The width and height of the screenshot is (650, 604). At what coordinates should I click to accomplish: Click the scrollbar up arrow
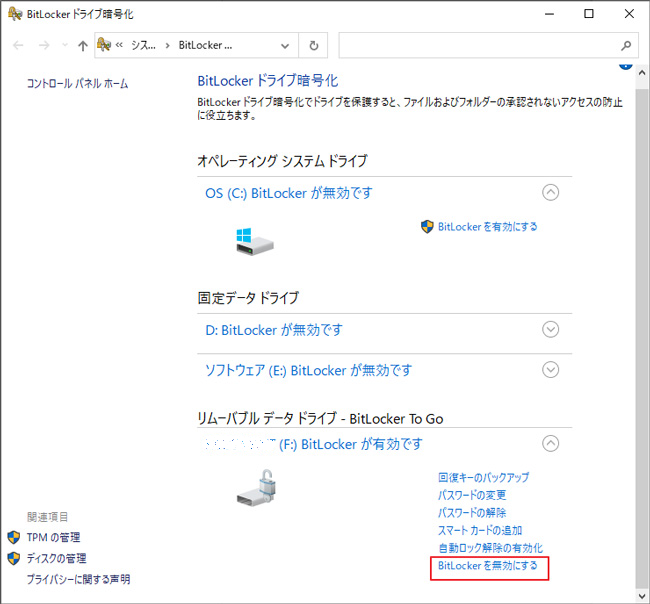coord(642,72)
